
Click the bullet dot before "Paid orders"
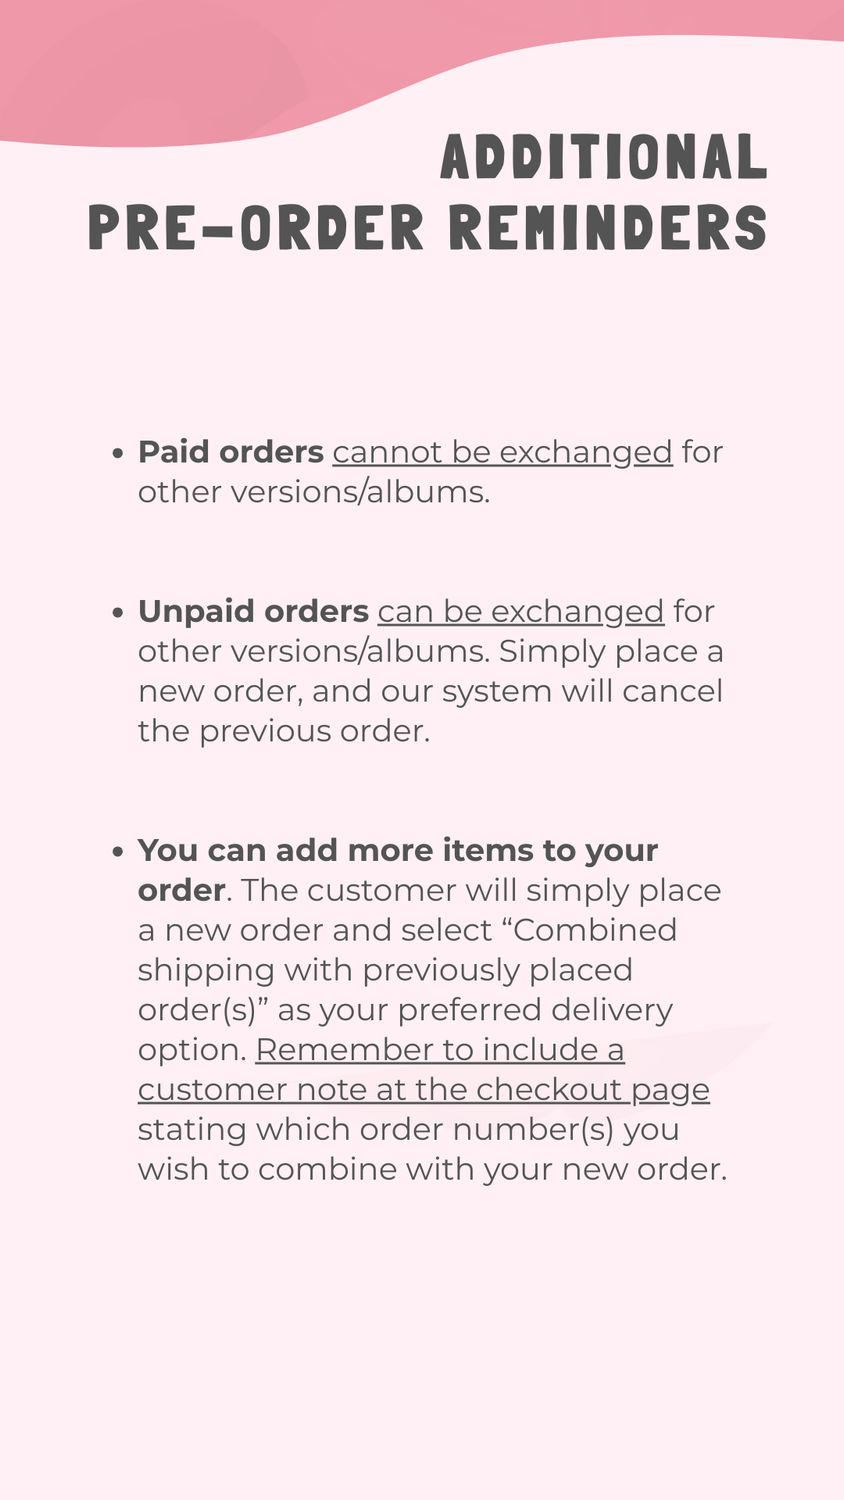pos(118,453)
